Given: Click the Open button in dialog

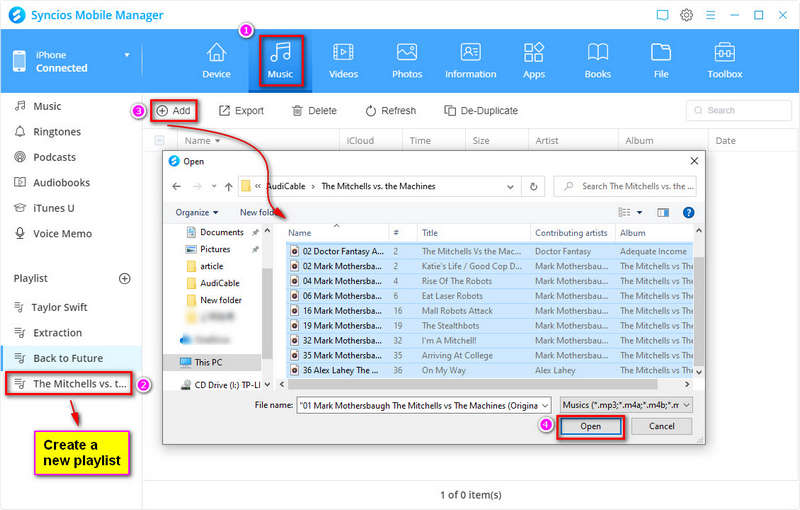Looking at the screenshot, I should coord(590,426).
